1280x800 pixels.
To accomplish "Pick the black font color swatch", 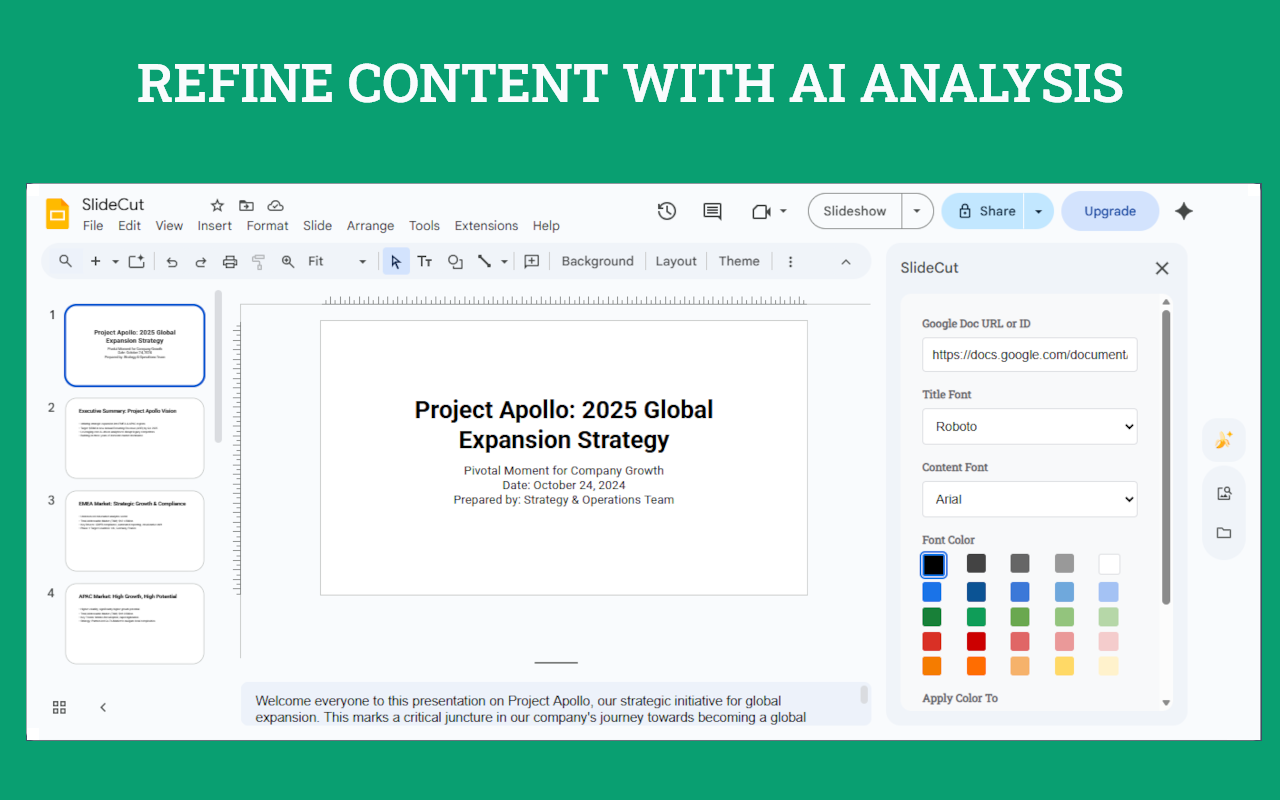I will pos(933,565).
